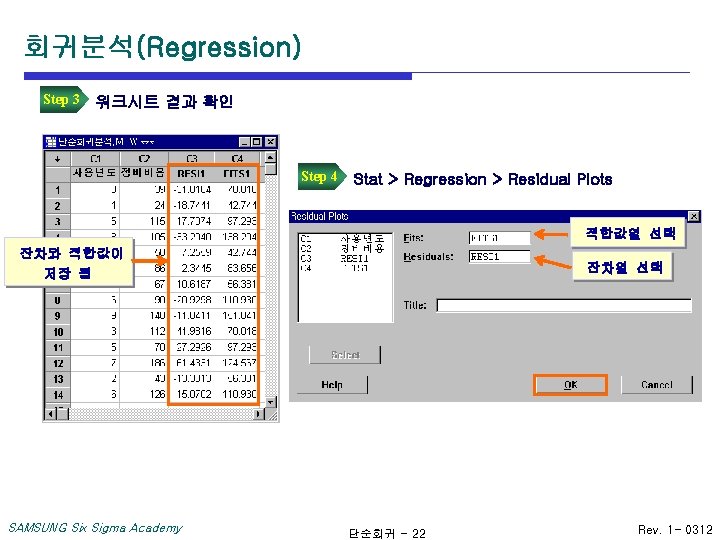The image size is (720, 540).
Task: Click cell value 70.018 in row 10
Action: tap(237, 332)
